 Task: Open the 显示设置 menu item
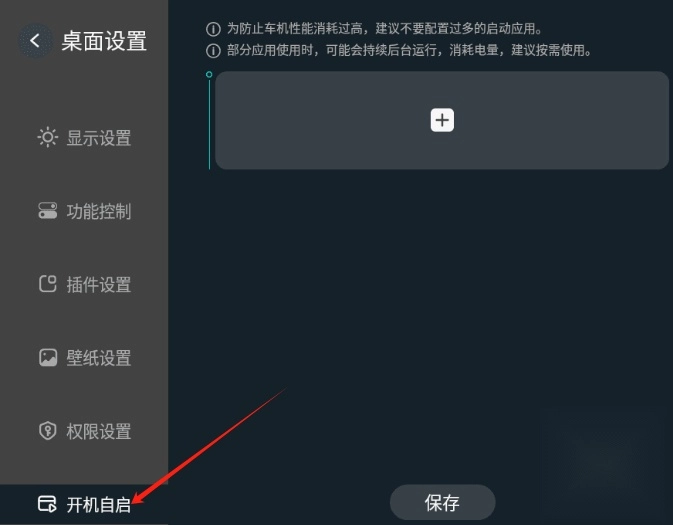pos(84,138)
